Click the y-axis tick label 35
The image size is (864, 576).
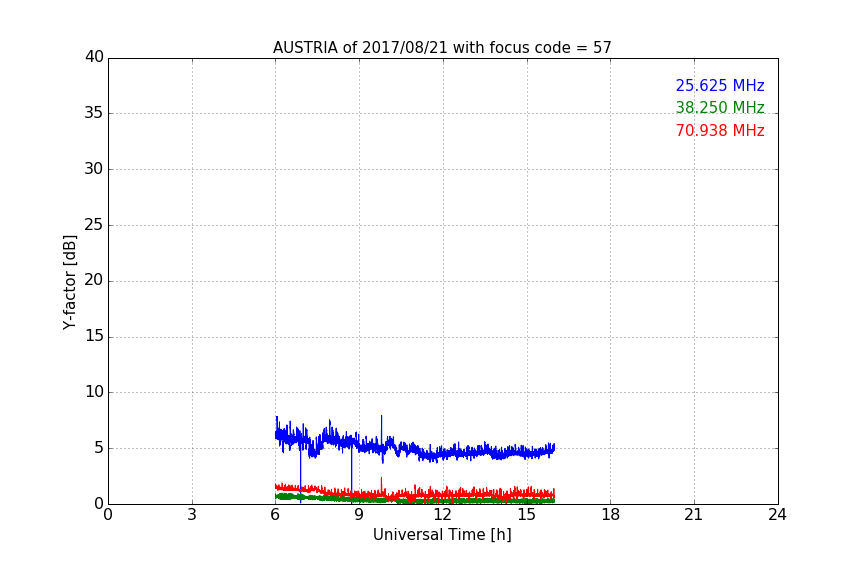tap(94, 113)
